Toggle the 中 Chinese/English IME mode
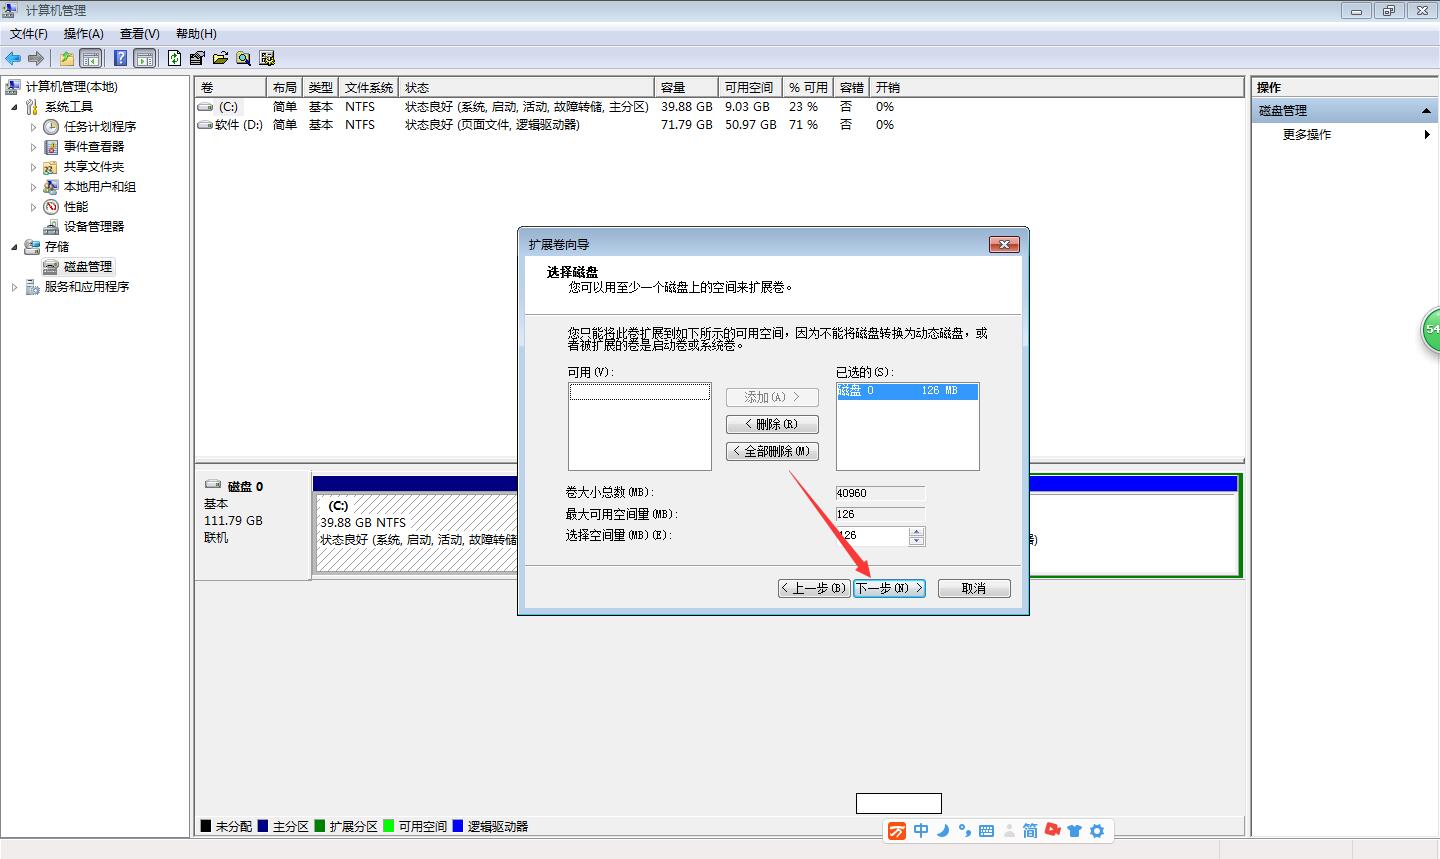 point(921,830)
